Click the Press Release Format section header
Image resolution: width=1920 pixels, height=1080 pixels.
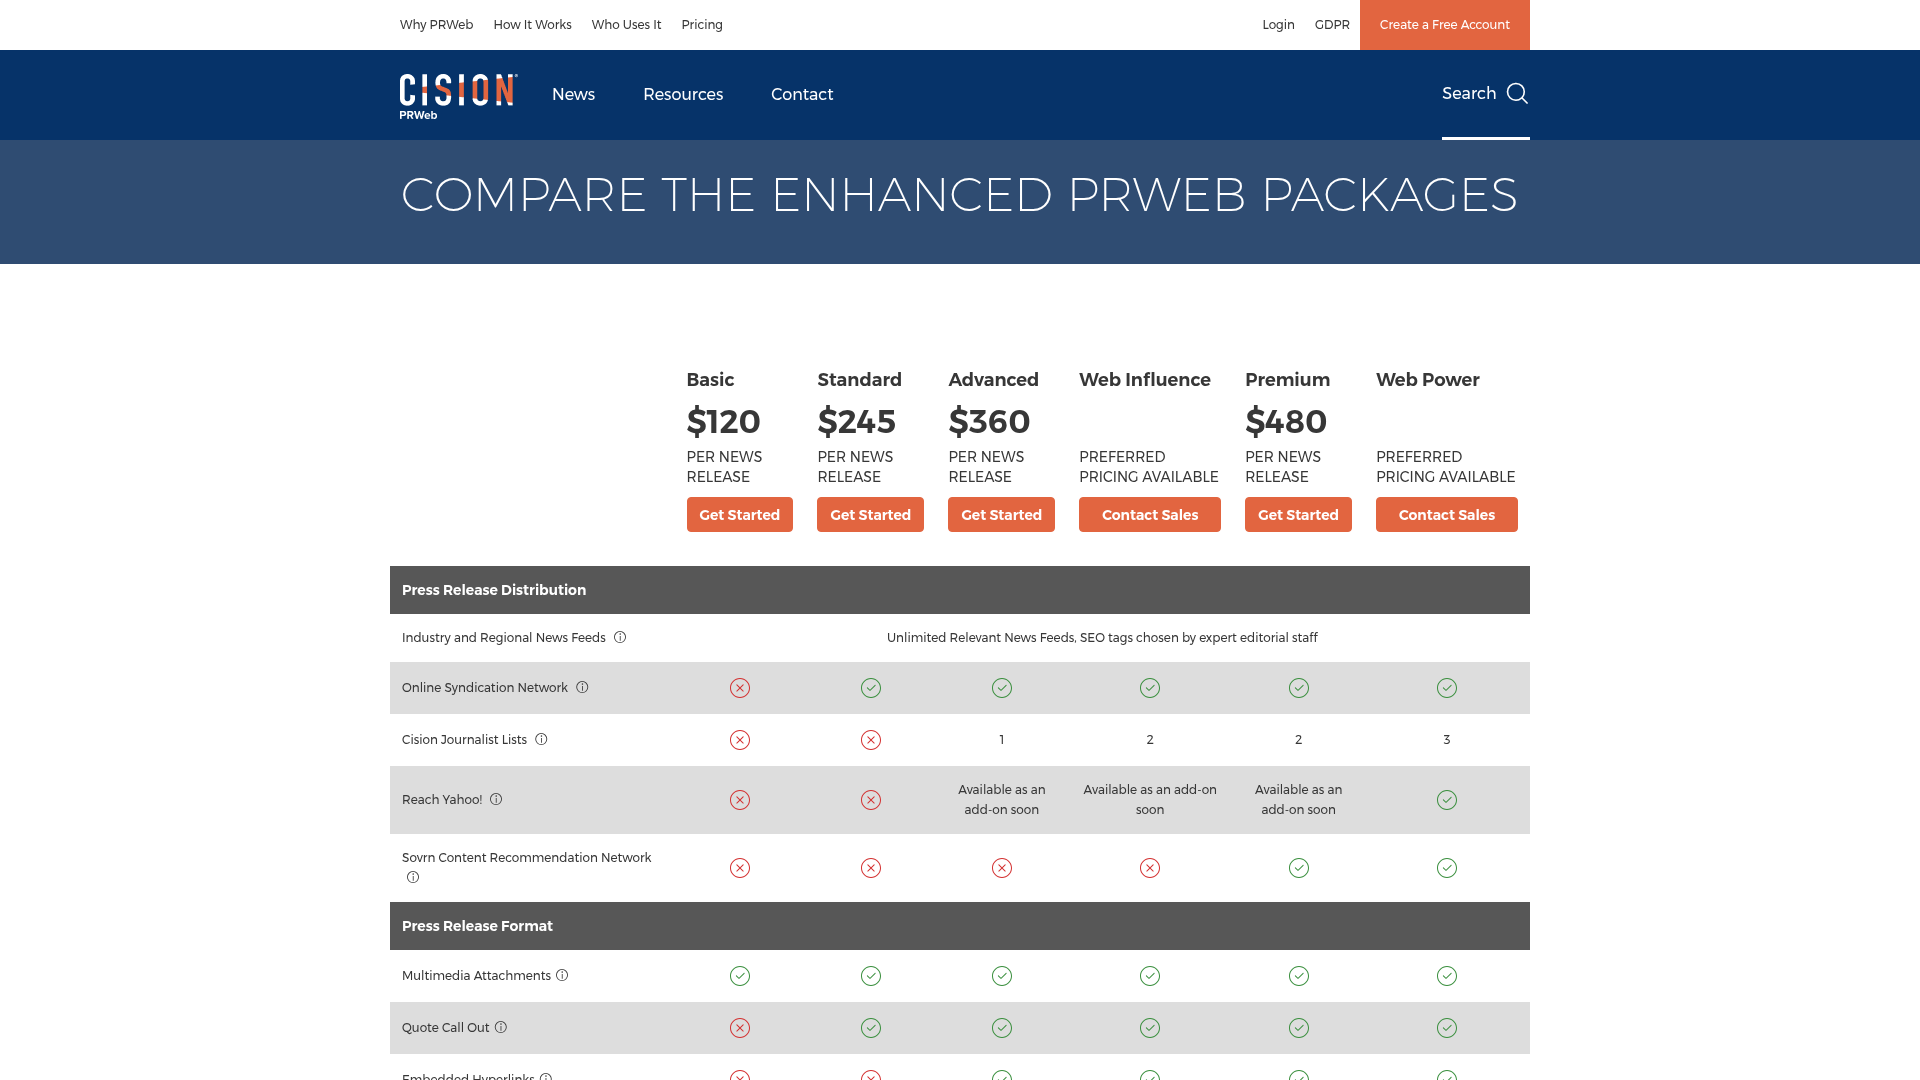pos(960,926)
